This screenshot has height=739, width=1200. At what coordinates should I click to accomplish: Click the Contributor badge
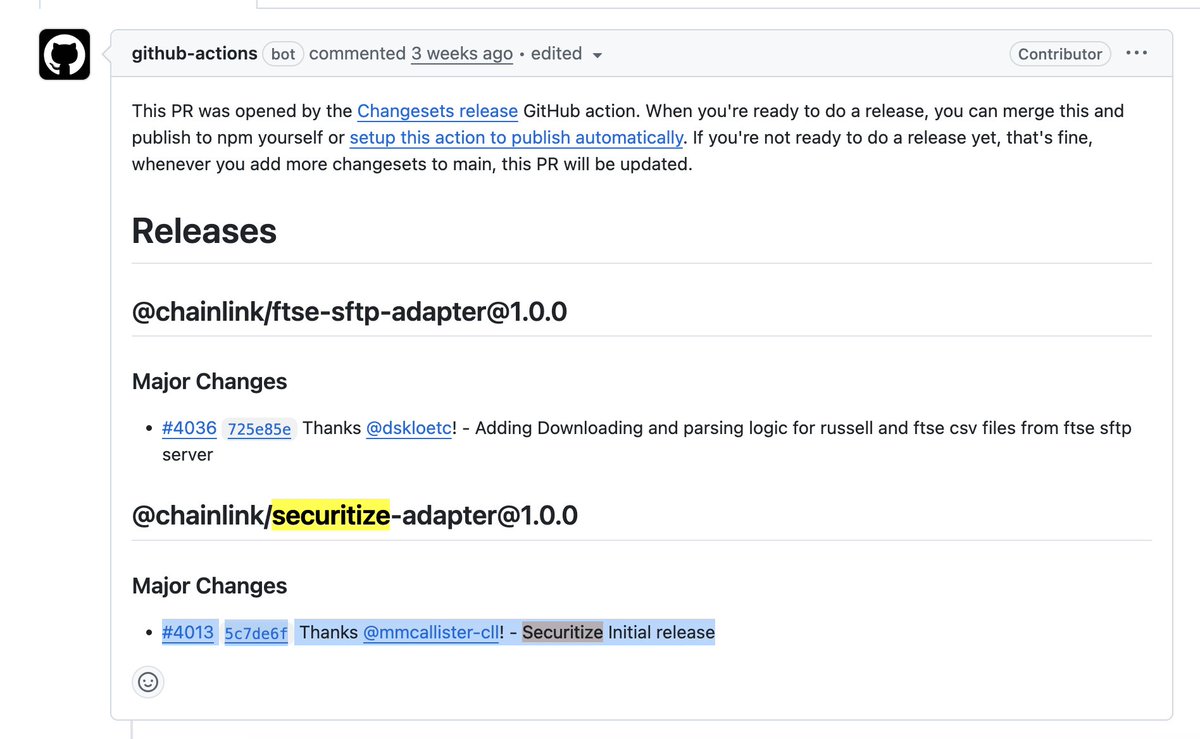pos(1059,54)
